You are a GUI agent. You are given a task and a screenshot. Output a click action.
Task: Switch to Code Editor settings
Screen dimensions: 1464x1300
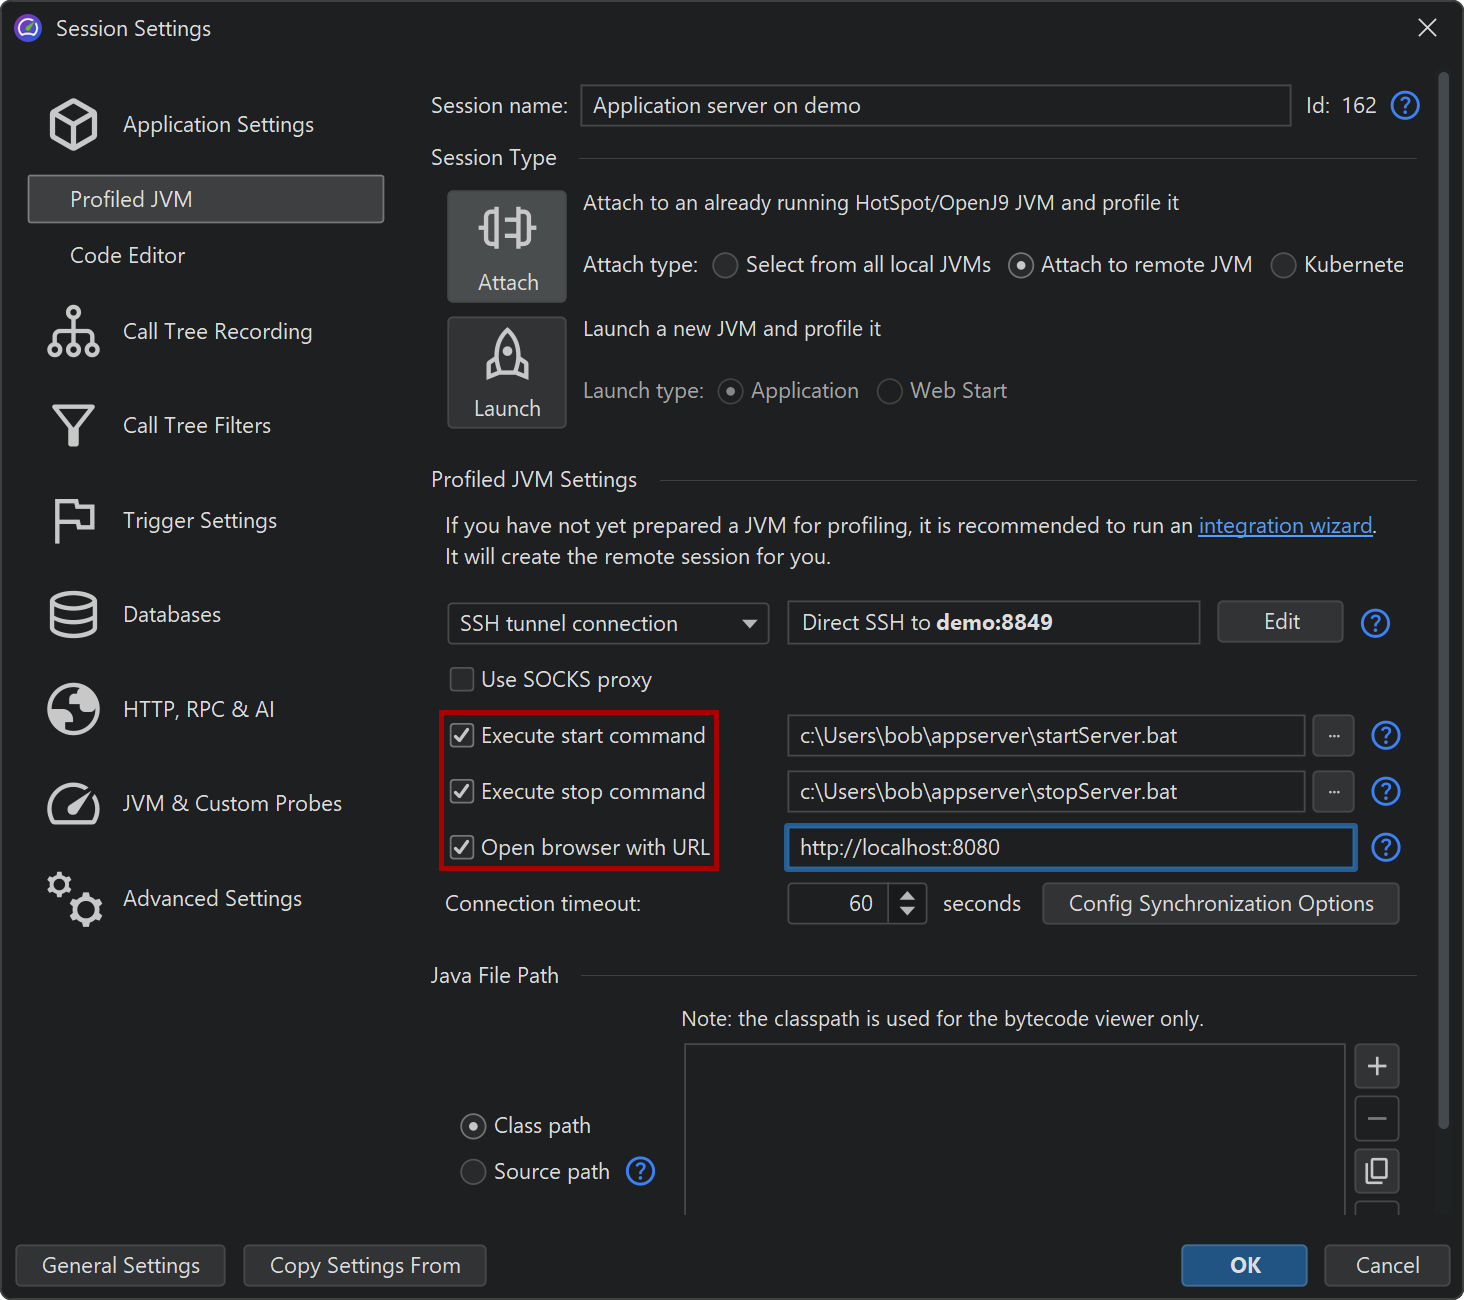coord(128,256)
